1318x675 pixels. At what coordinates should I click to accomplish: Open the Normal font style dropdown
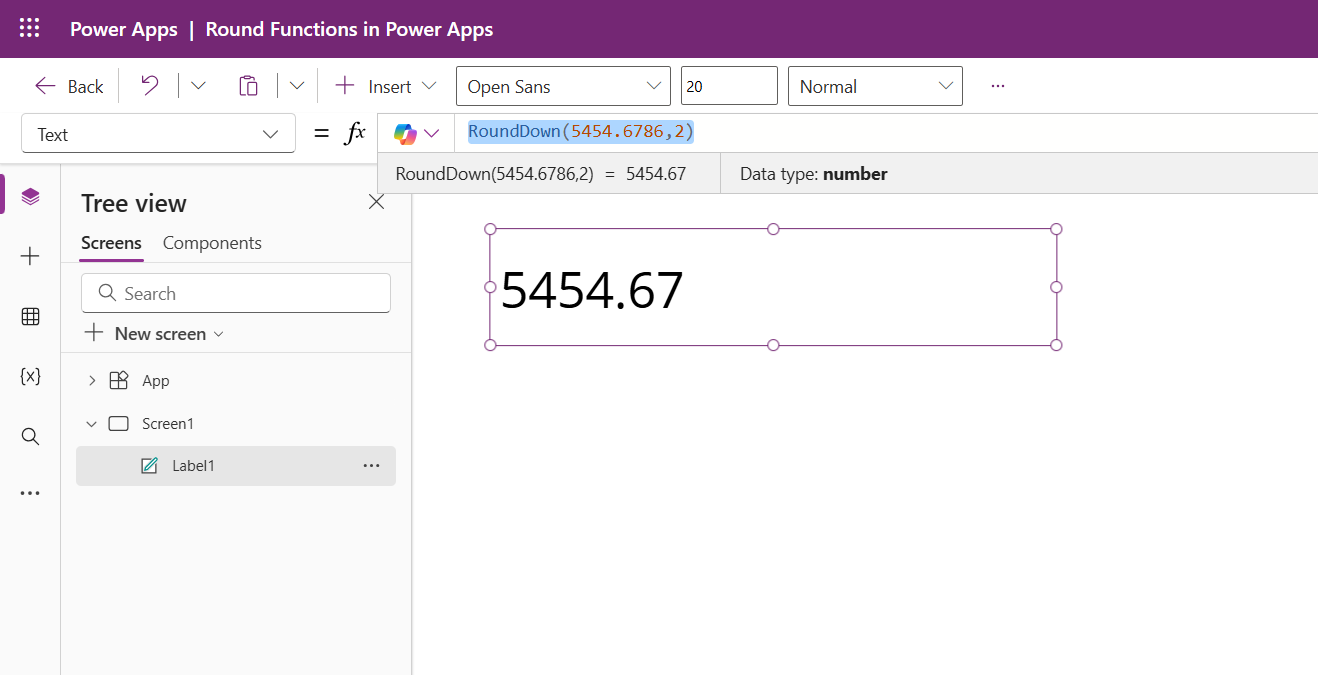tap(874, 86)
